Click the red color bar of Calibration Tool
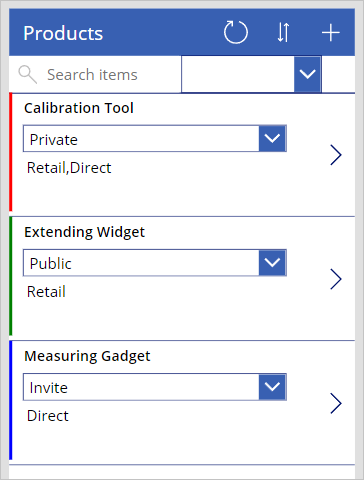The height and width of the screenshot is (480, 364). click(11, 152)
